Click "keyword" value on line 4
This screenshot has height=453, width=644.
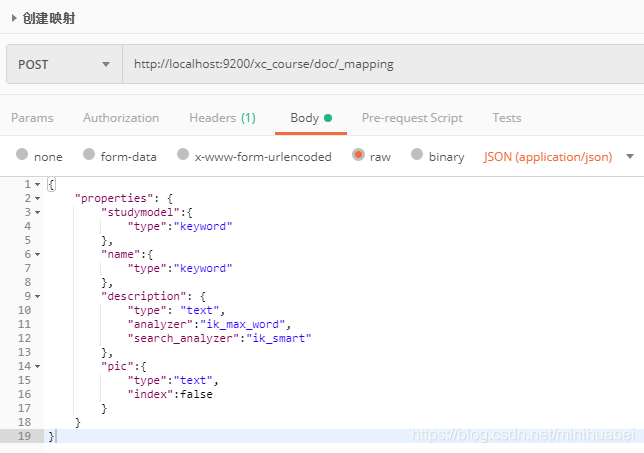click(x=203, y=226)
